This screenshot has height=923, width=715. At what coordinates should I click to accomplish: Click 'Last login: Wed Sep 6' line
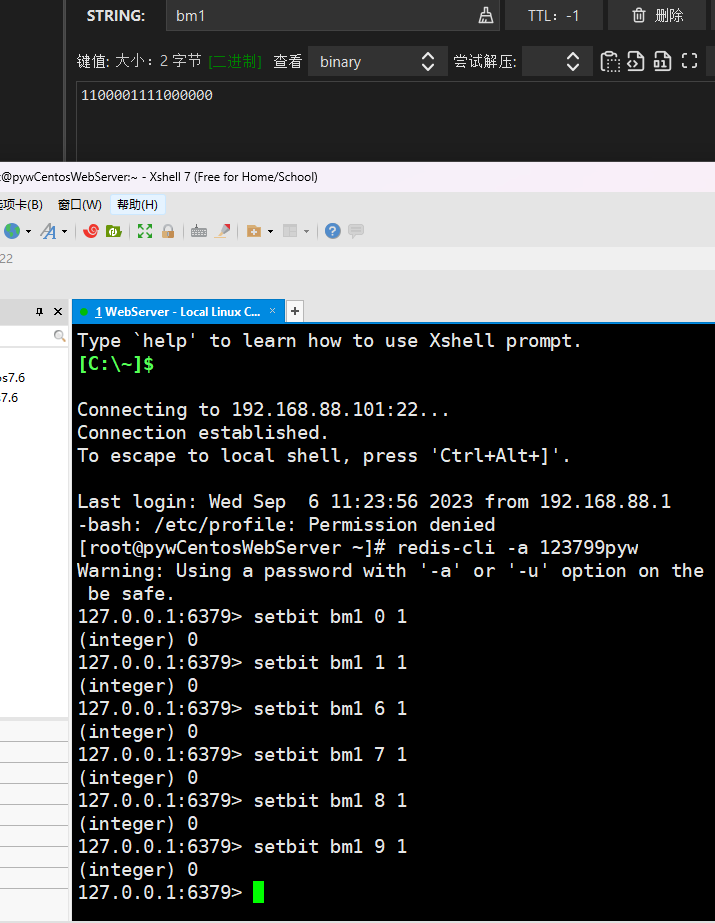pos(374,502)
